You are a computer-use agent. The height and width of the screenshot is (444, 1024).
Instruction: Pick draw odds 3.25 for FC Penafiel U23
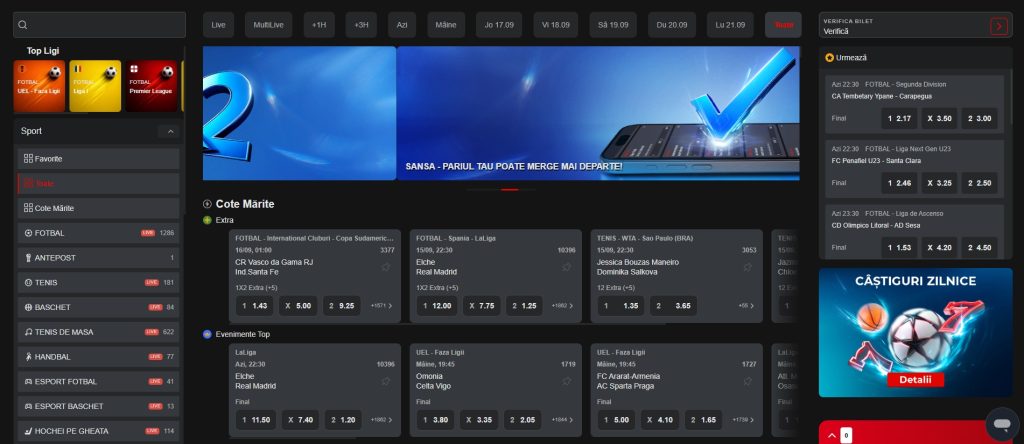[x=940, y=183]
